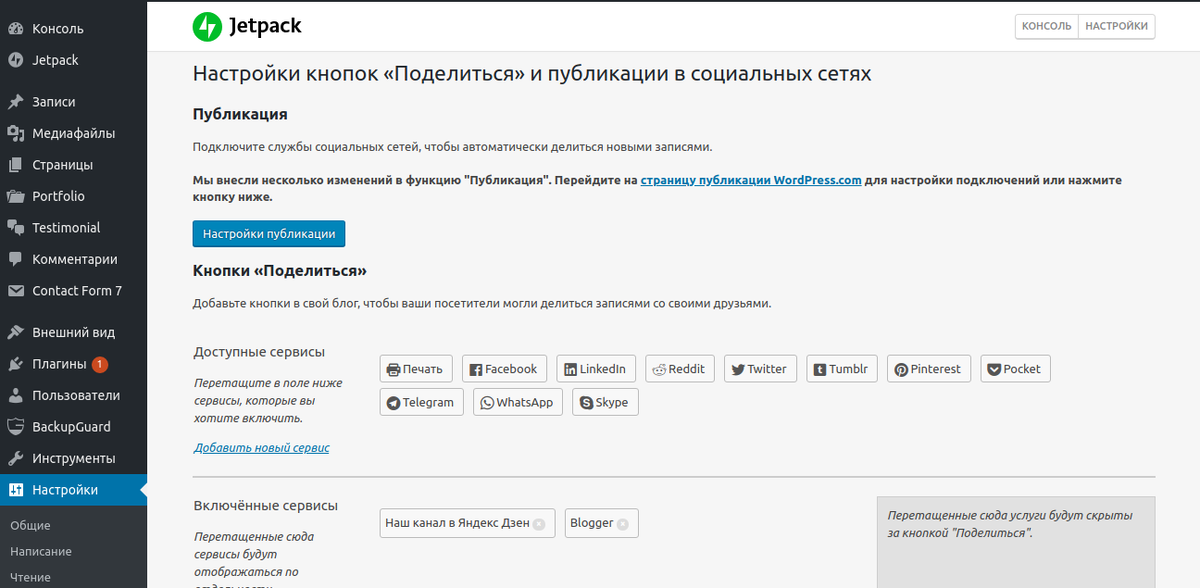Add the Twitter sharing service
The height and width of the screenshot is (588, 1200).
pyautogui.click(x=760, y=368)
